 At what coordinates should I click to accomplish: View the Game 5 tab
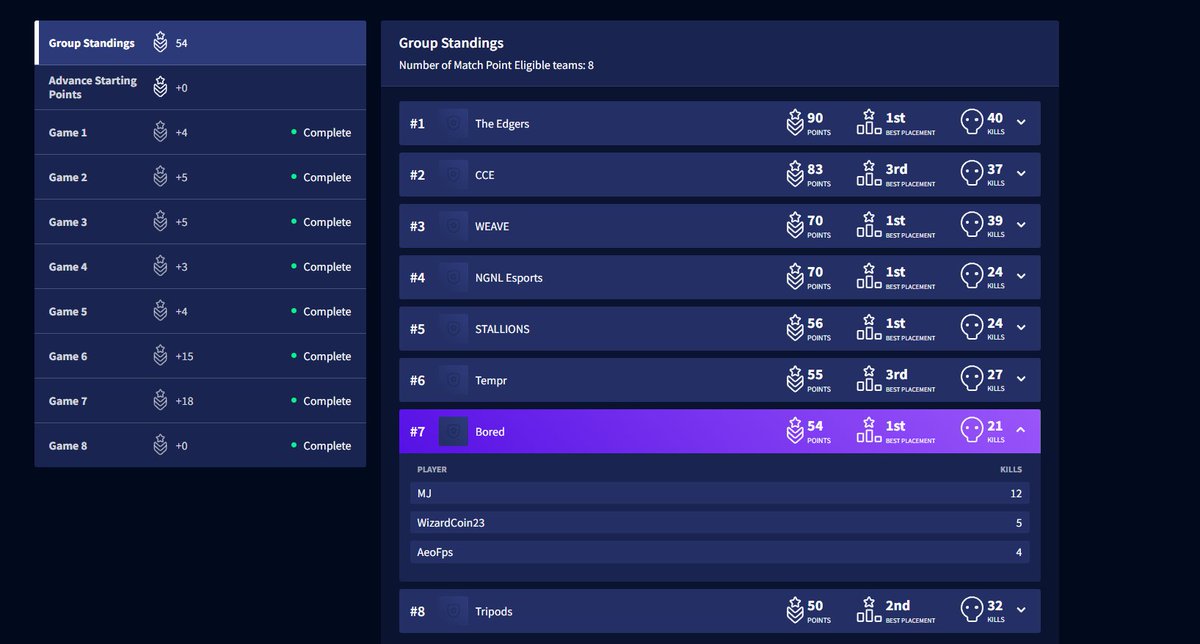(x=200, y=311)
